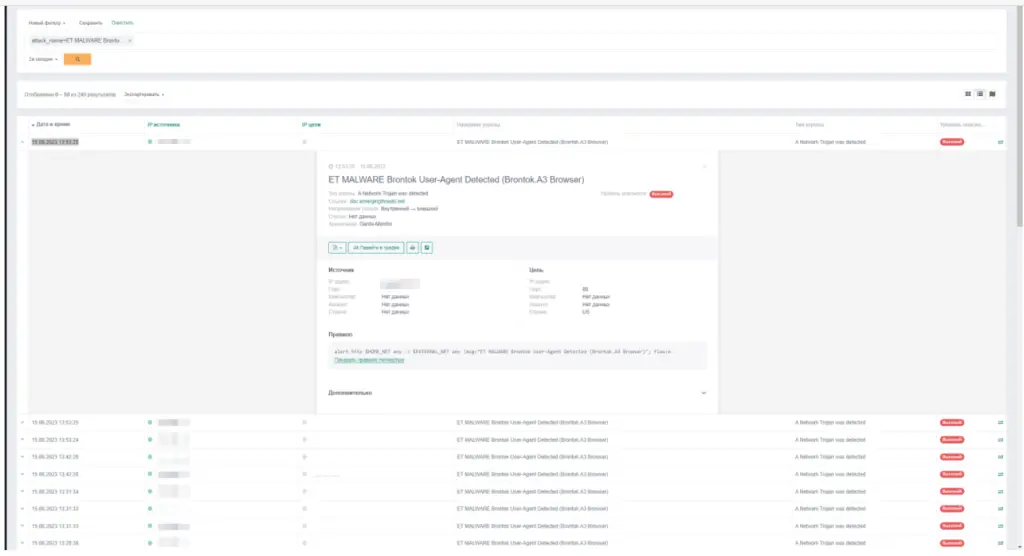Click 'Уровень опасности' column header
1024x556 pixels.
pyautogui.click(x=961, y=124)
